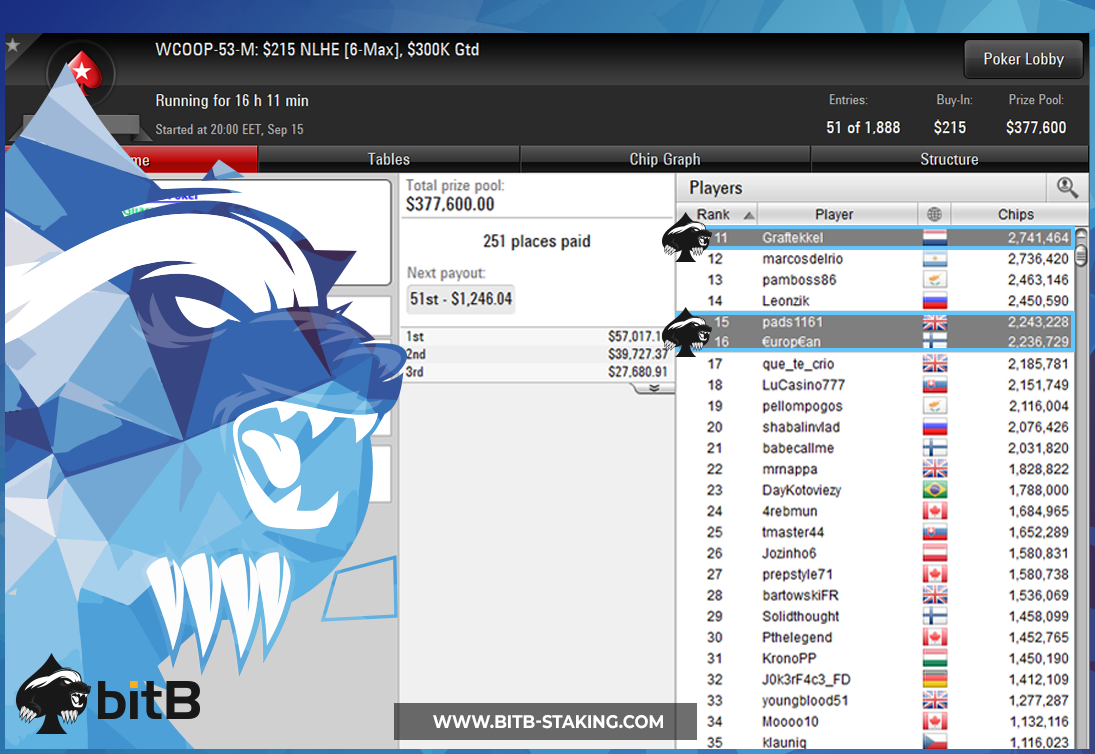Viewport: 1095px width, 754px height.
Task: Select player row Jozinho6
Action: tap(876, 553)
